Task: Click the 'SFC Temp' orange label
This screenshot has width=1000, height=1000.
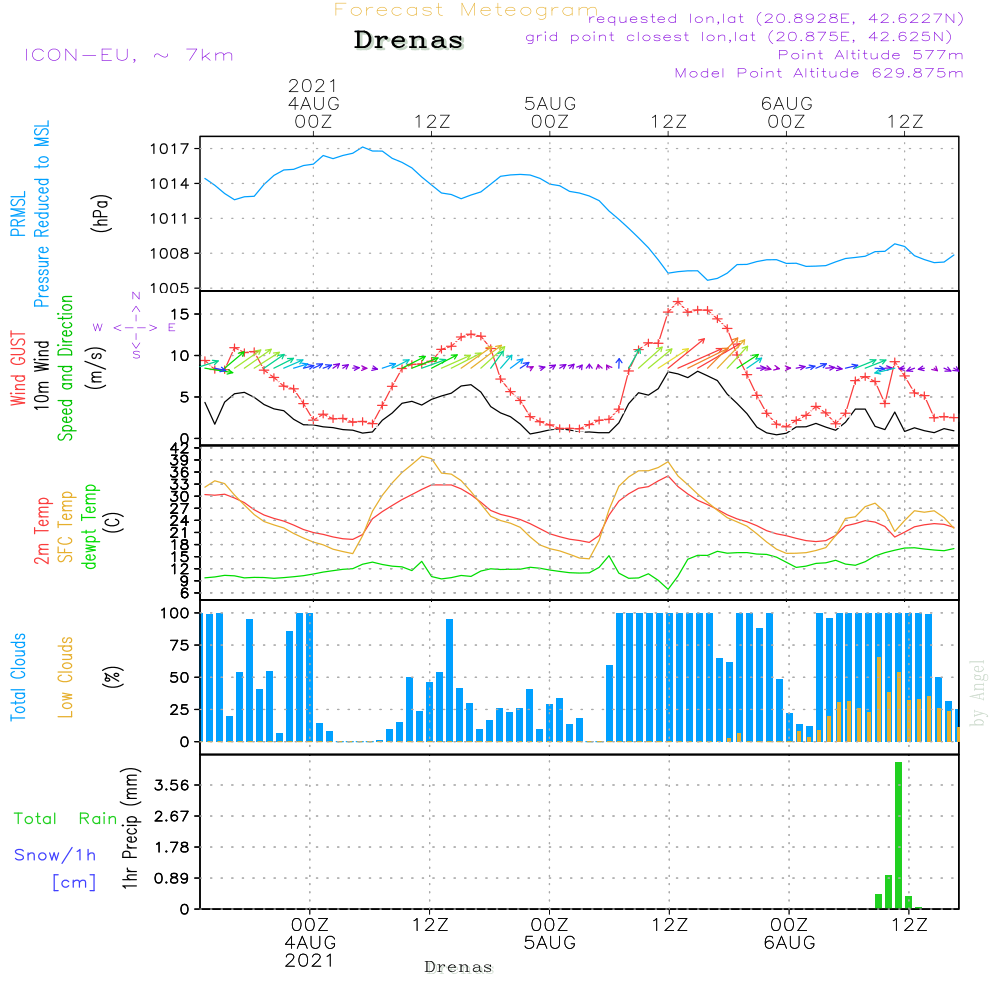Action: pos(66,527)
